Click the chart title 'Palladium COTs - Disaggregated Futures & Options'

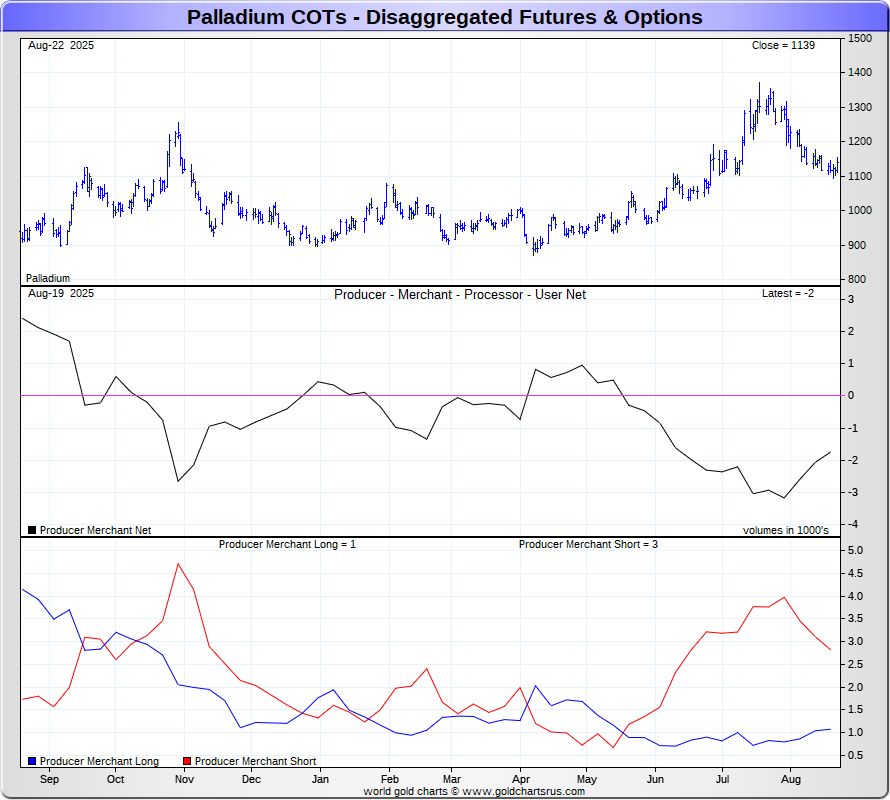444,17
